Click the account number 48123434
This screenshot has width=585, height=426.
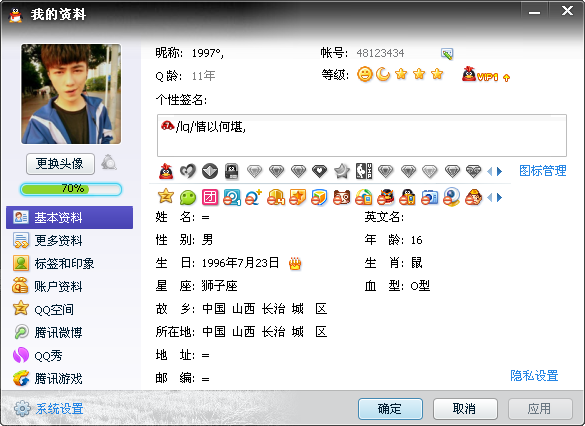click(380, 54)
